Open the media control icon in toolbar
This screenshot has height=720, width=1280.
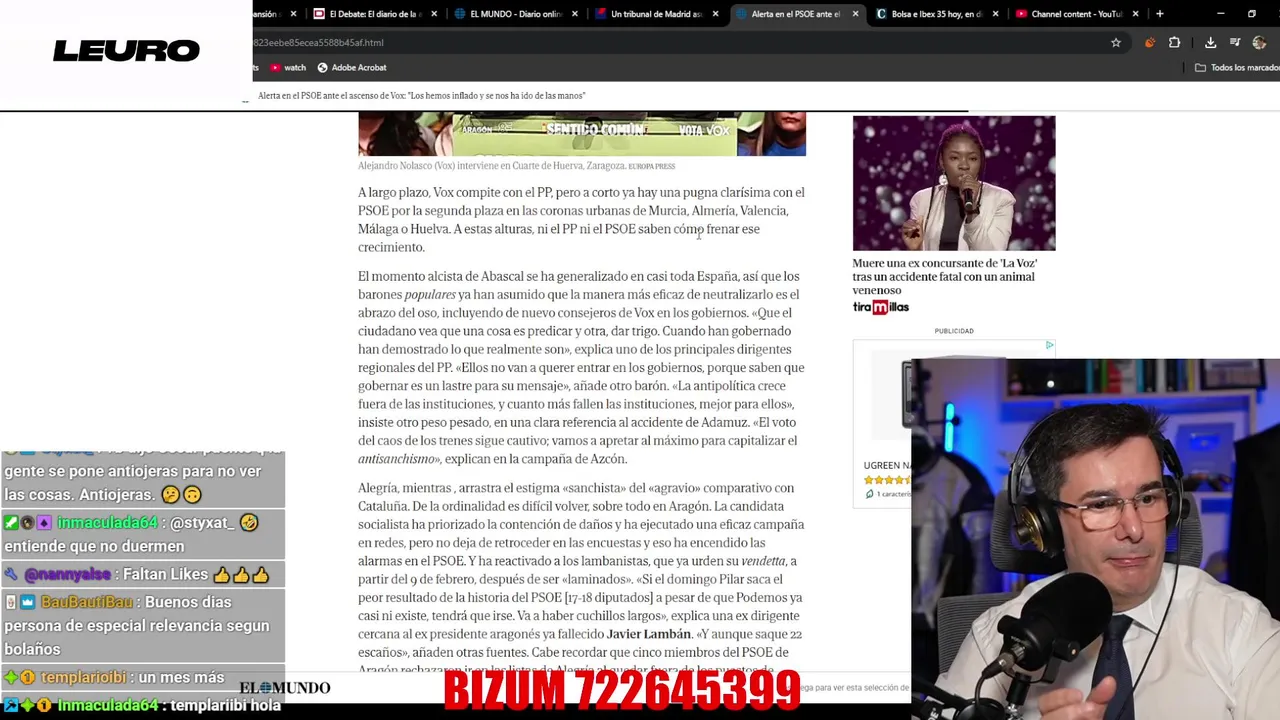1235,43
